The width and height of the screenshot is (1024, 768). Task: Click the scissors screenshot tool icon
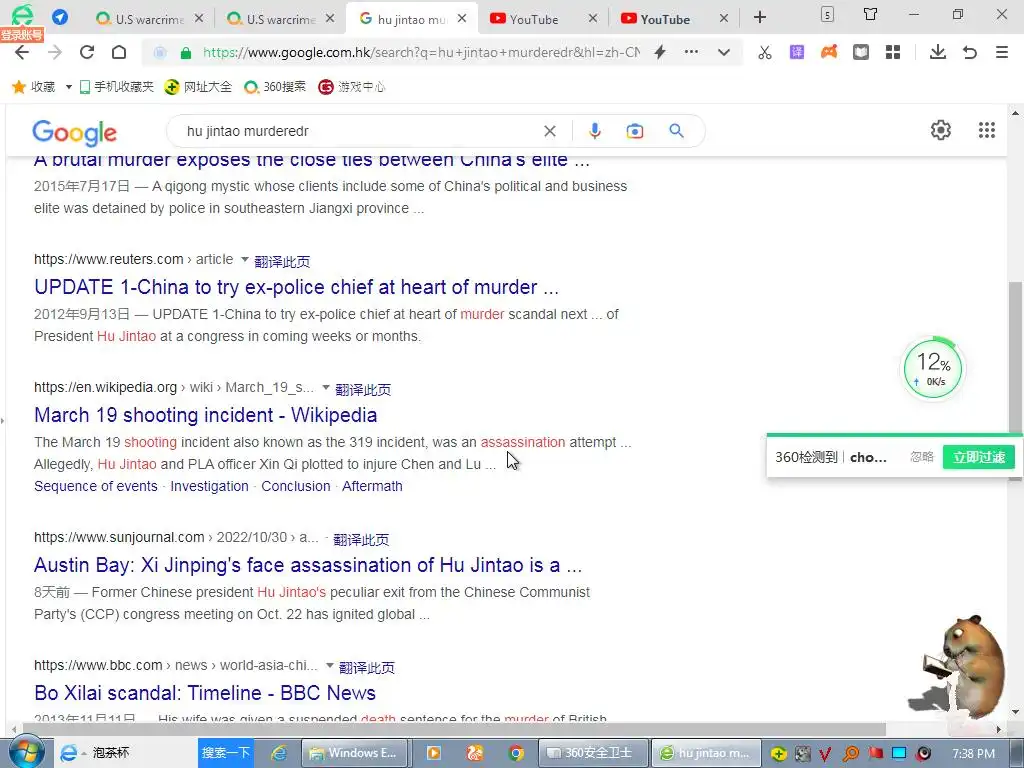point(765,52)
